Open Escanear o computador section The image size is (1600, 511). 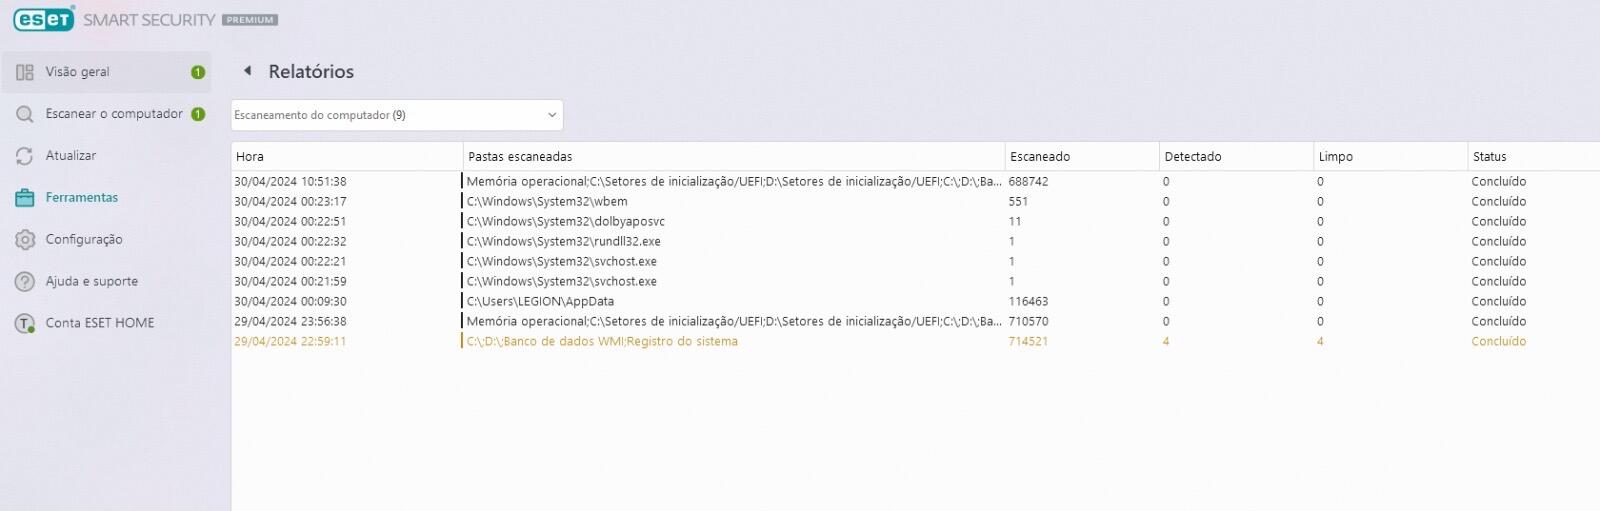[x=106, y=114]
